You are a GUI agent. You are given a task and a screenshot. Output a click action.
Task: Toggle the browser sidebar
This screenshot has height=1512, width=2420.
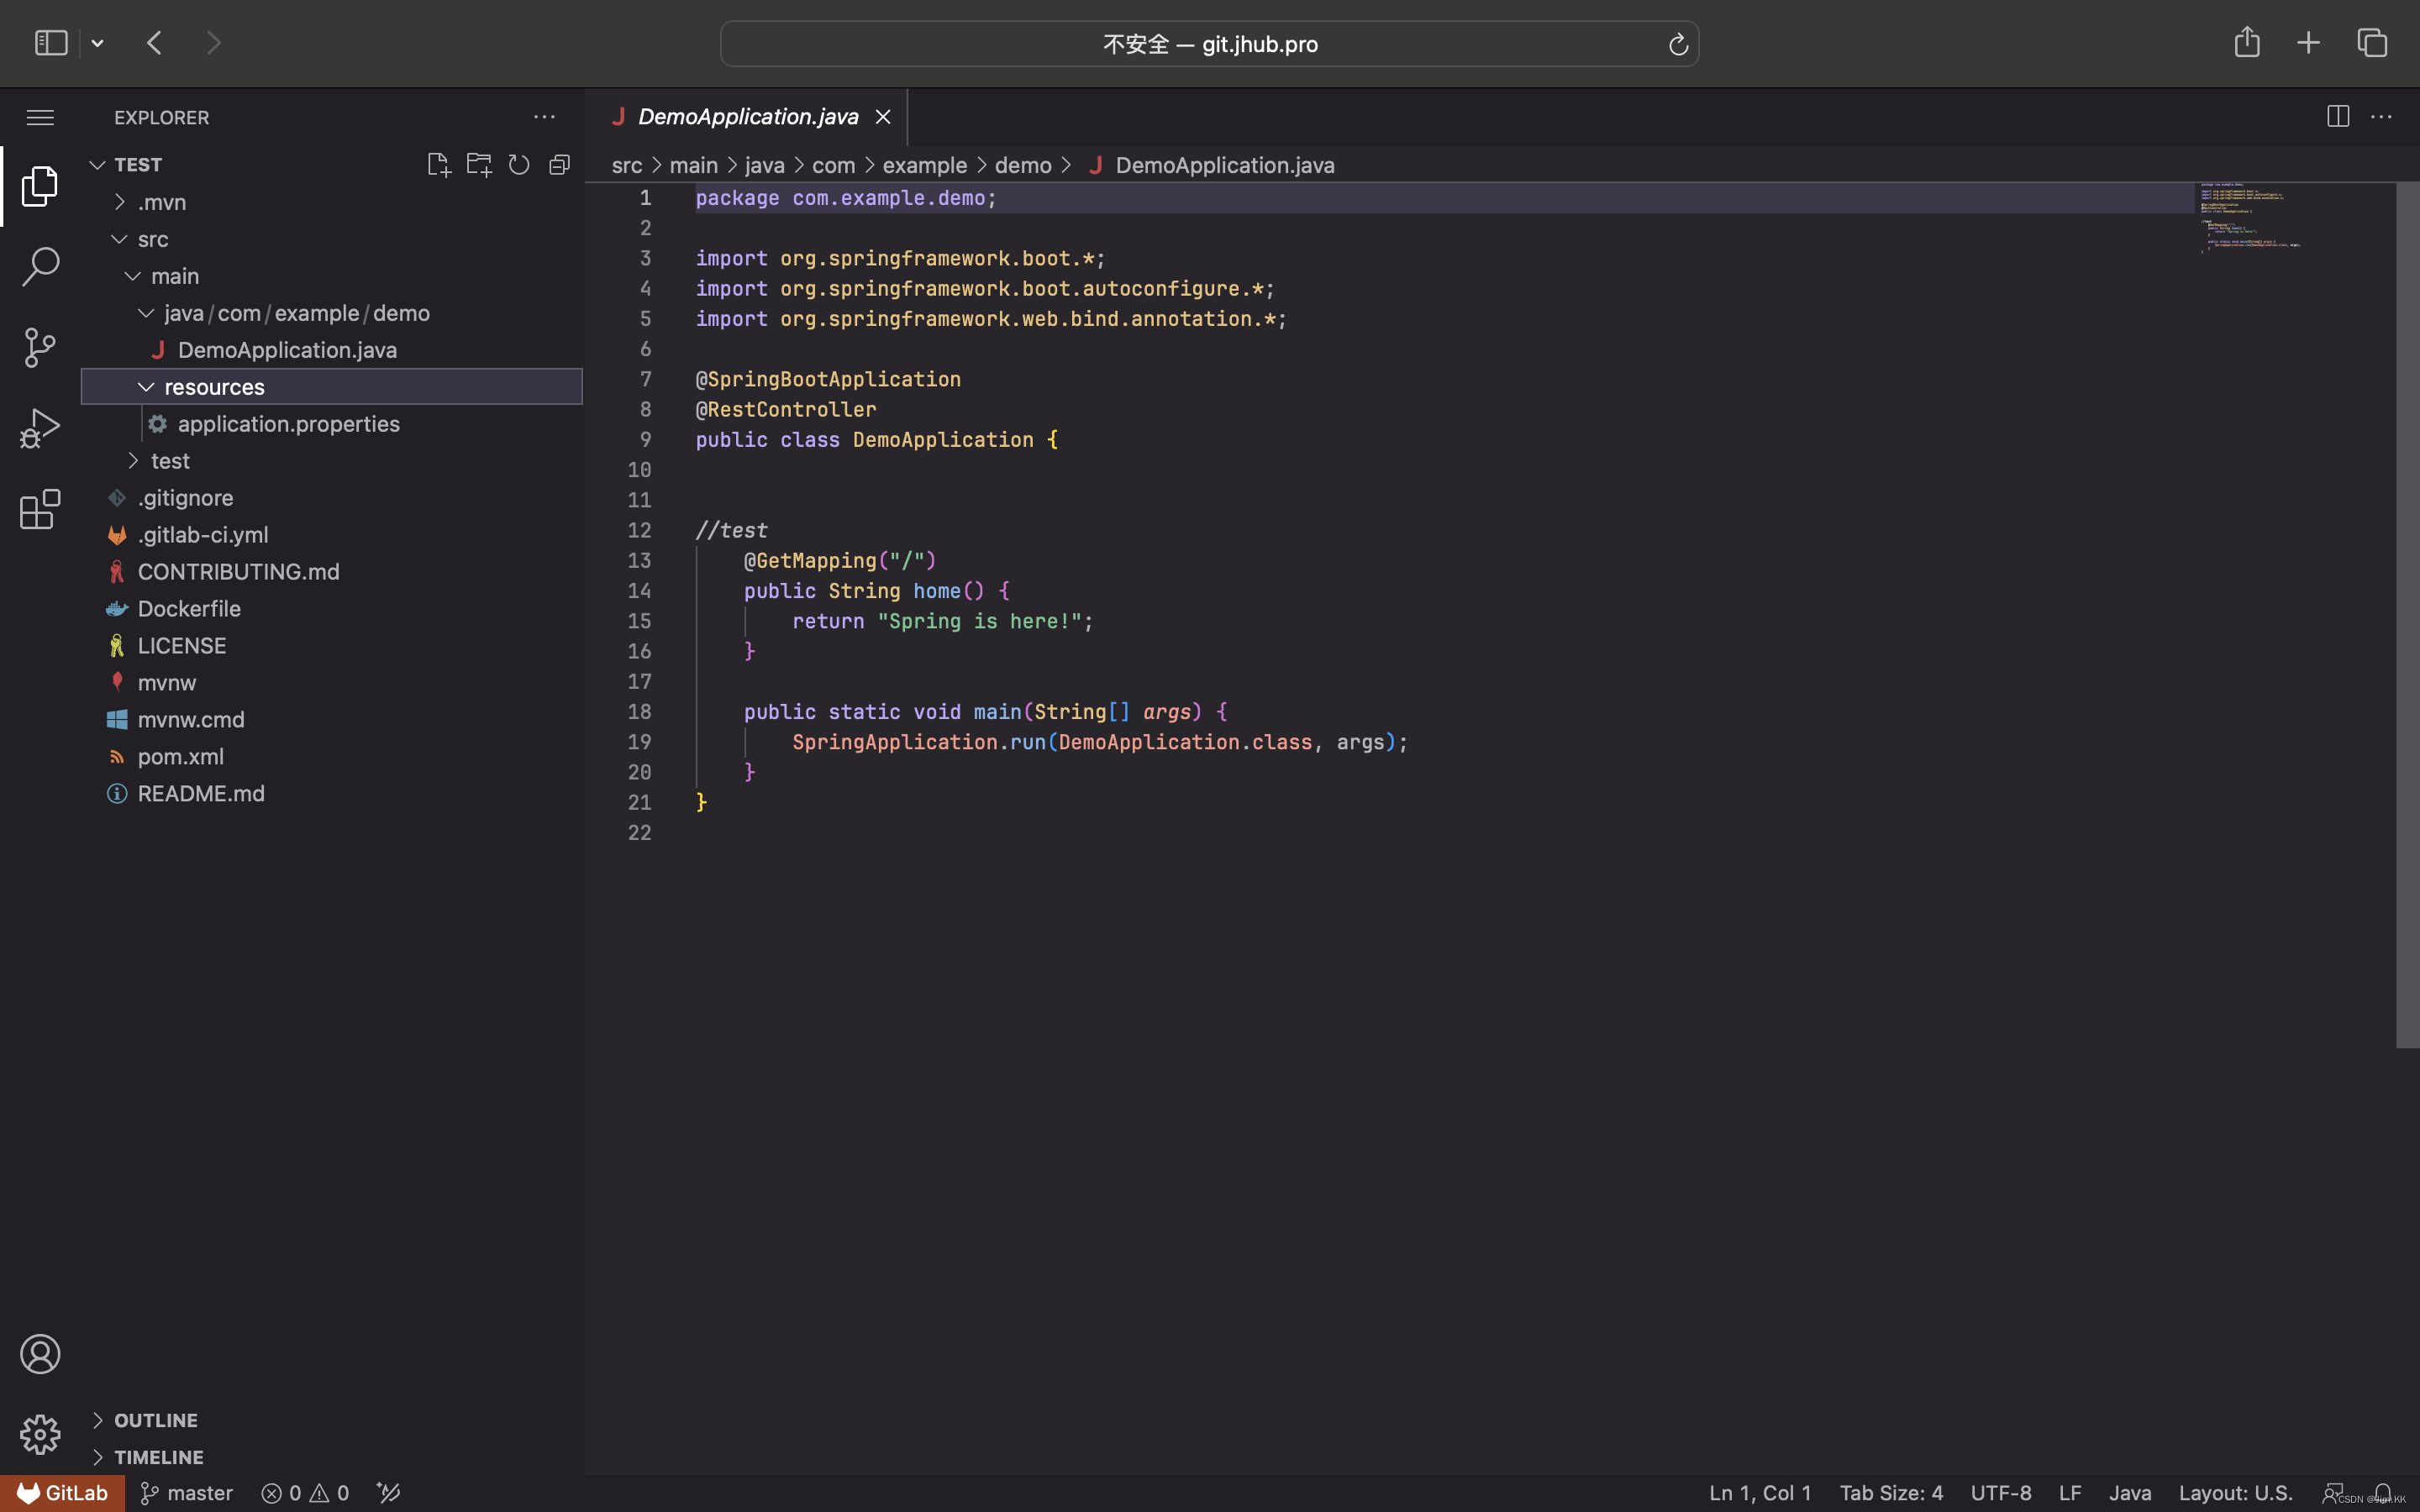click(51, 43)
